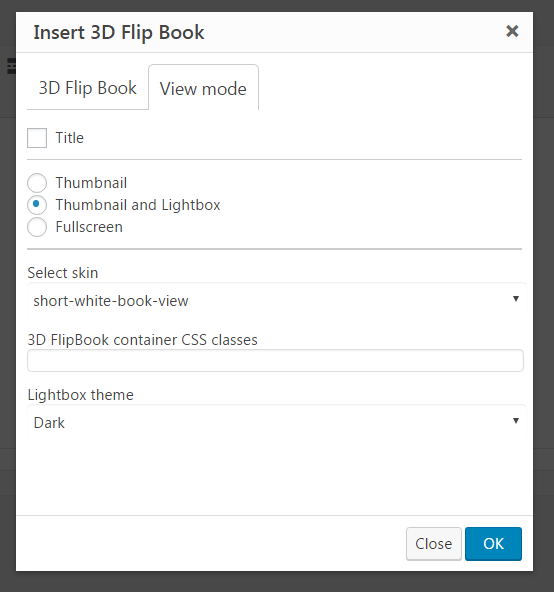554x592 pixels.
Task: Click the Close button
Action: (x=434, y=544)
